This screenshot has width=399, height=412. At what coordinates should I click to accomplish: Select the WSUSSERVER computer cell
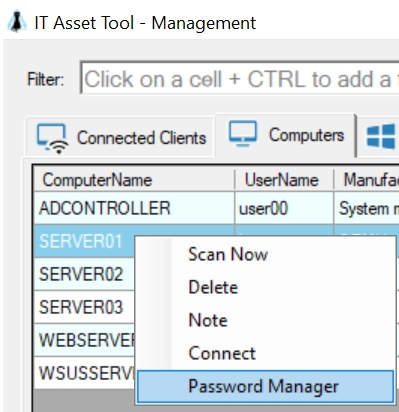pos(84,373)
